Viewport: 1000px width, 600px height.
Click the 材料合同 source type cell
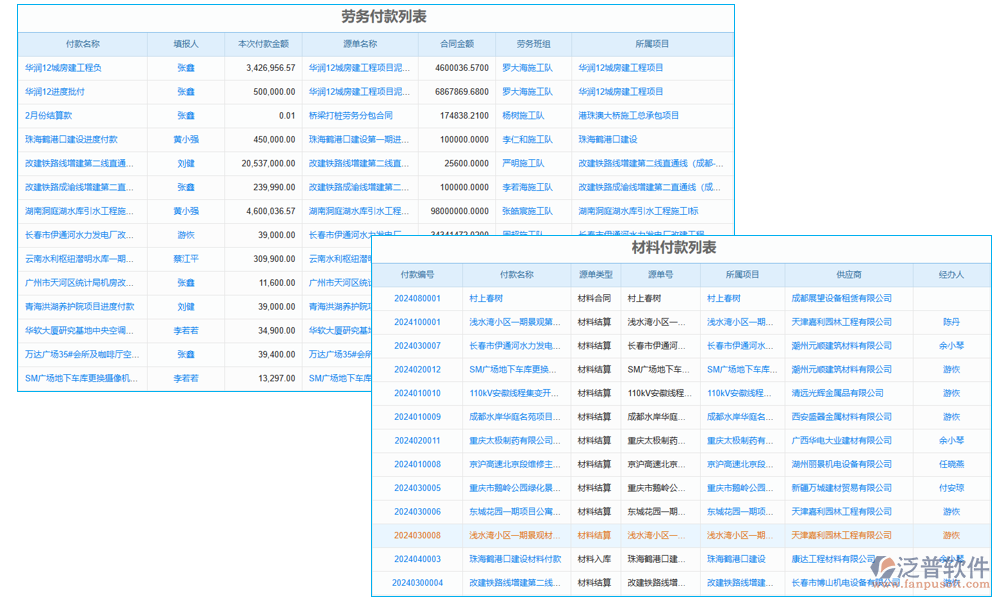tap(594, 297)
